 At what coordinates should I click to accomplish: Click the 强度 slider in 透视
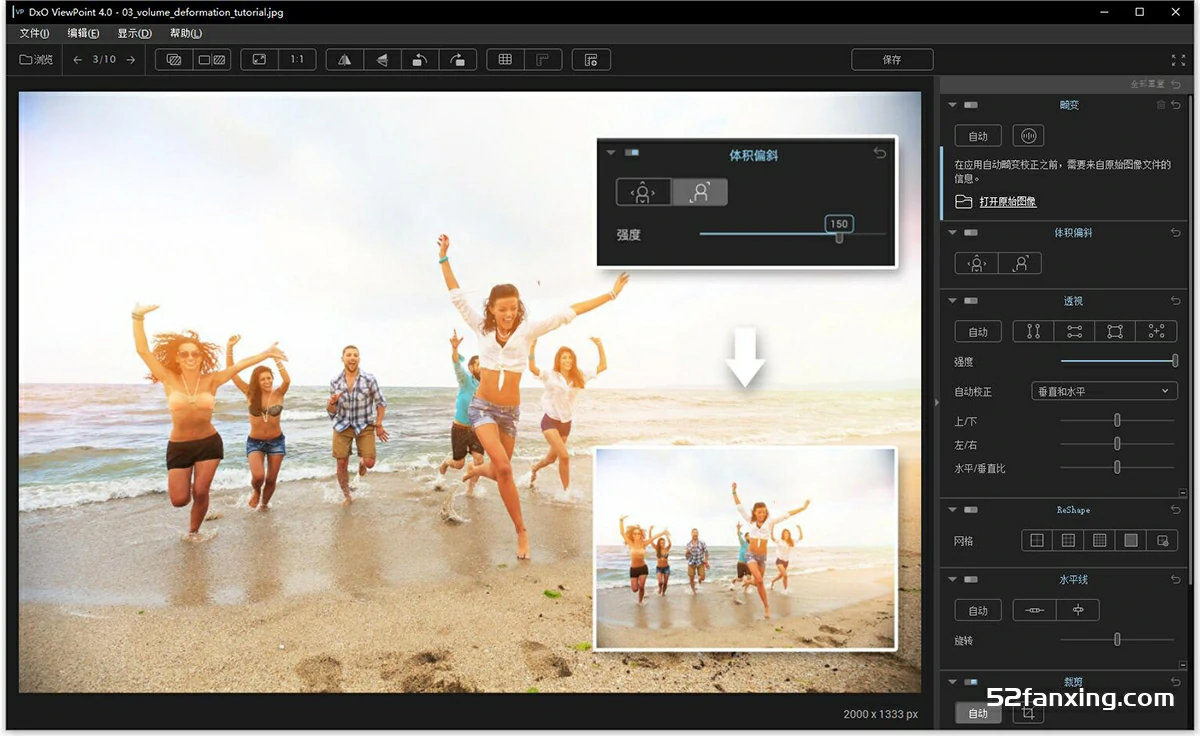click(1118, 361)
